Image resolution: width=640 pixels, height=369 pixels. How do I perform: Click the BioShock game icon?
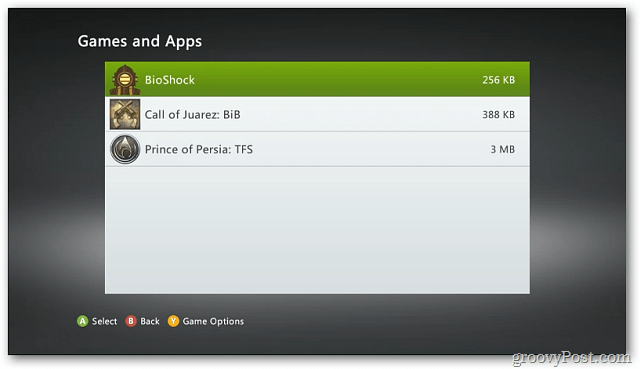pyautogui.click(x=125, y=80)
